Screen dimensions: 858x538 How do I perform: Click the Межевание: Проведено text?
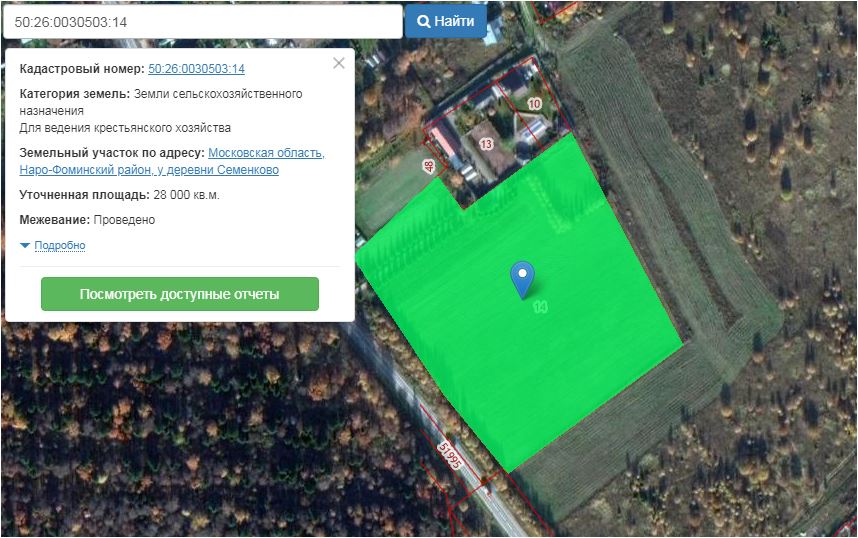(87, 220)
